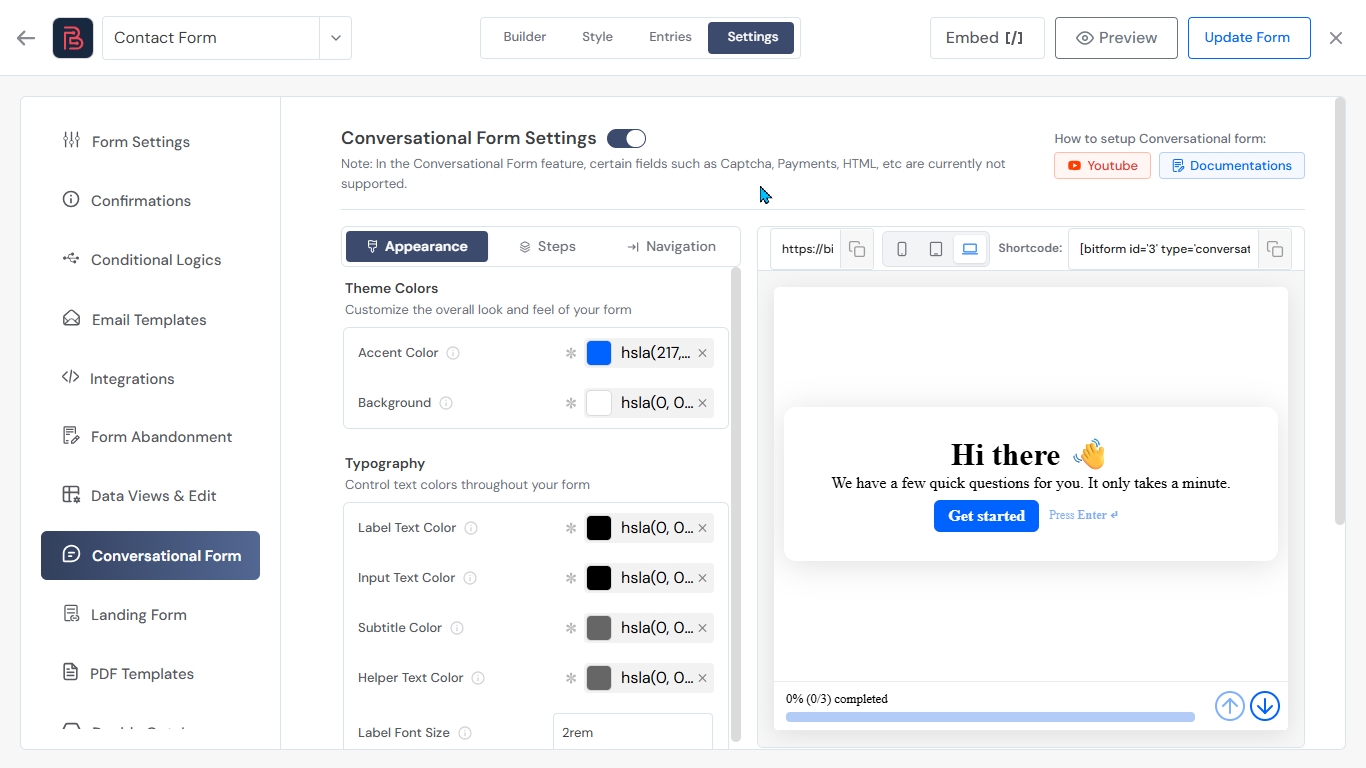
Task: Open the Label Text Color swatch
Action: (x=599, y=528)
